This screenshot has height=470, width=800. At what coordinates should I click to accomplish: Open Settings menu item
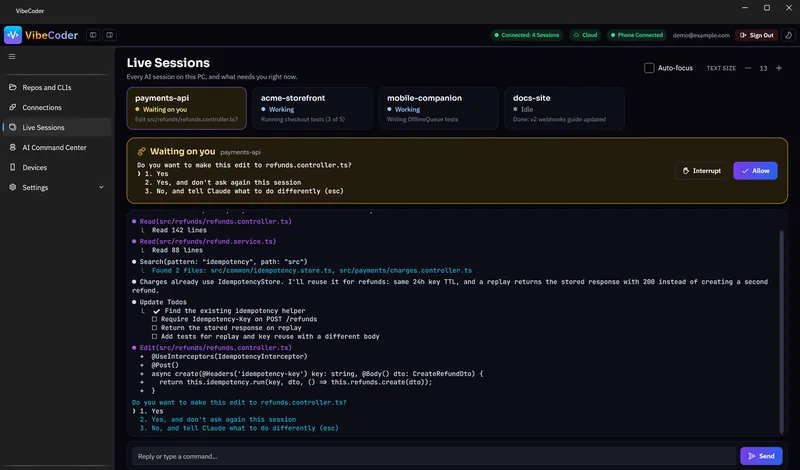click(x=57, y=187)
